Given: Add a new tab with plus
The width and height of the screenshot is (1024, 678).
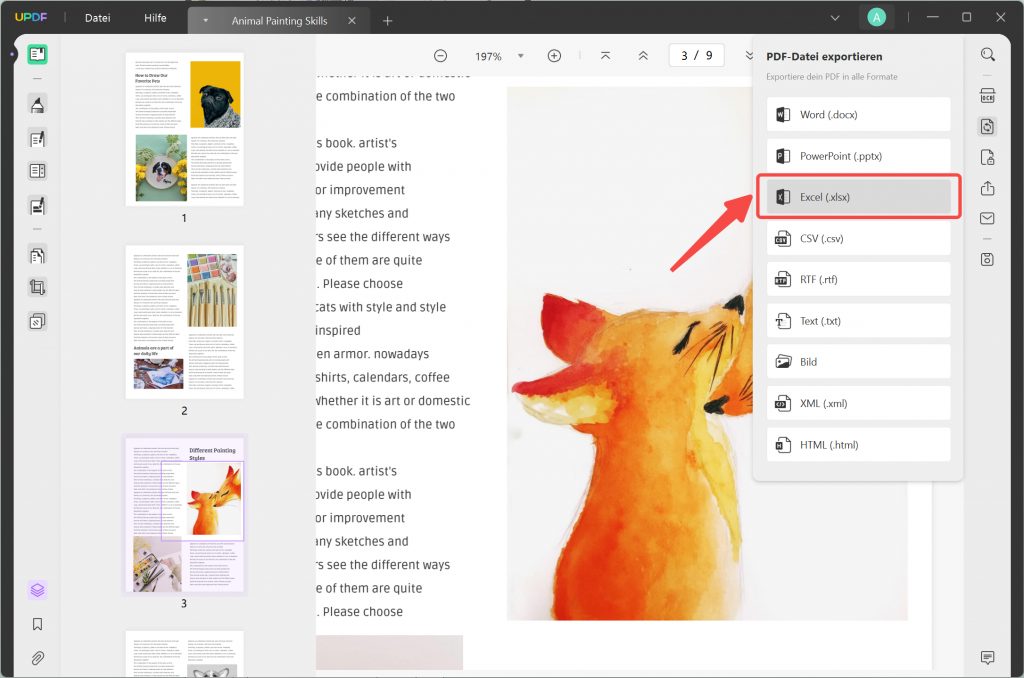Looking at the screenshot, I should 387,21.
